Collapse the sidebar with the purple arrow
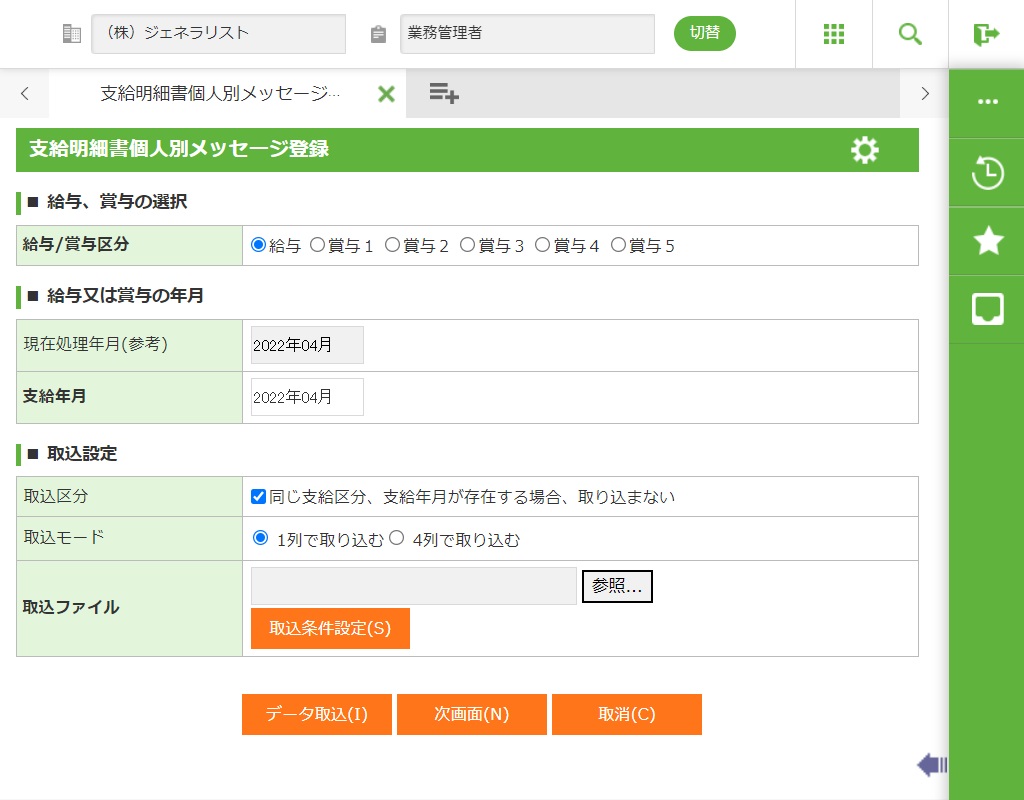 (932, 765)
